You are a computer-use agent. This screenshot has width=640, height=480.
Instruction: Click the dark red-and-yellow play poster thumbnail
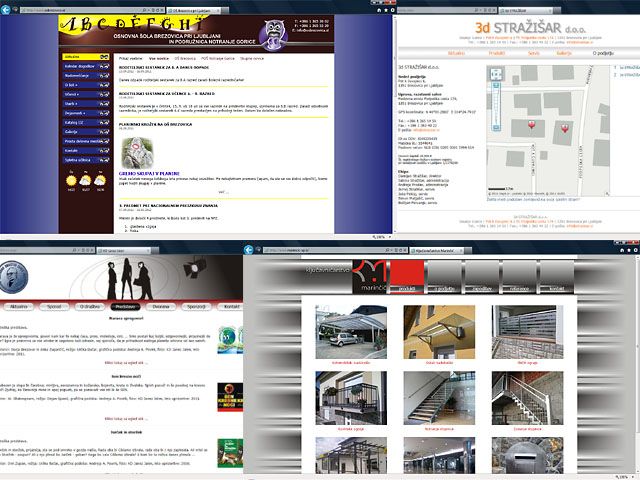pyautogui.click(x=230, y=397)
